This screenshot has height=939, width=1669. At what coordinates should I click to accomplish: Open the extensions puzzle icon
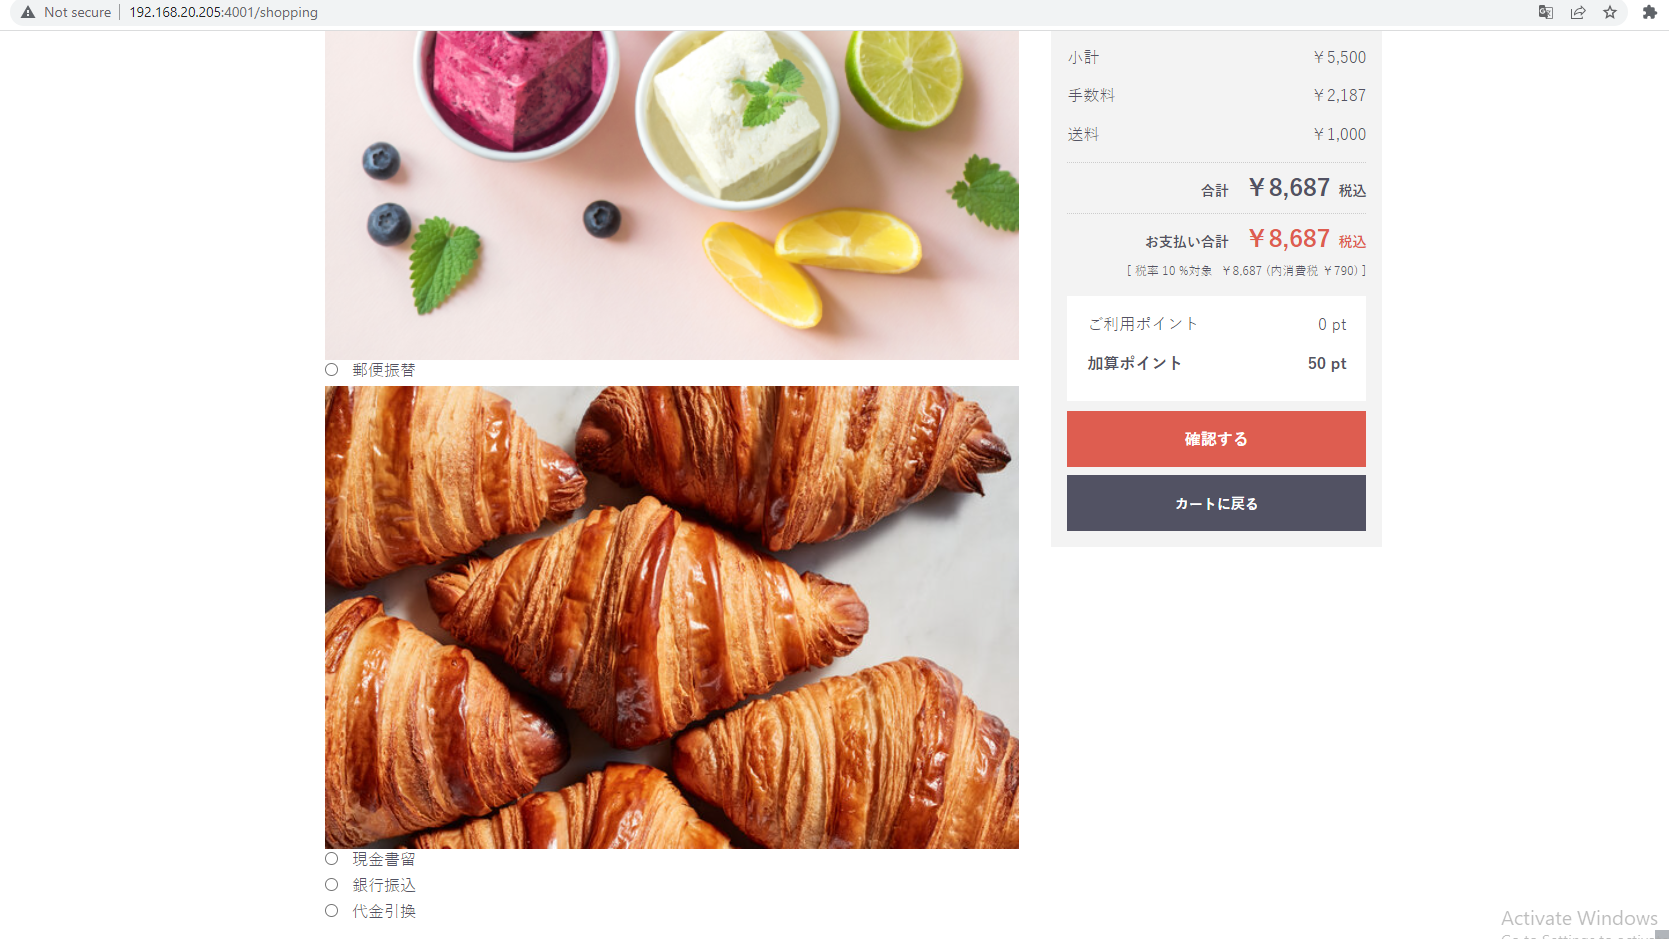pyautogui.click(x=1650, y=12)
